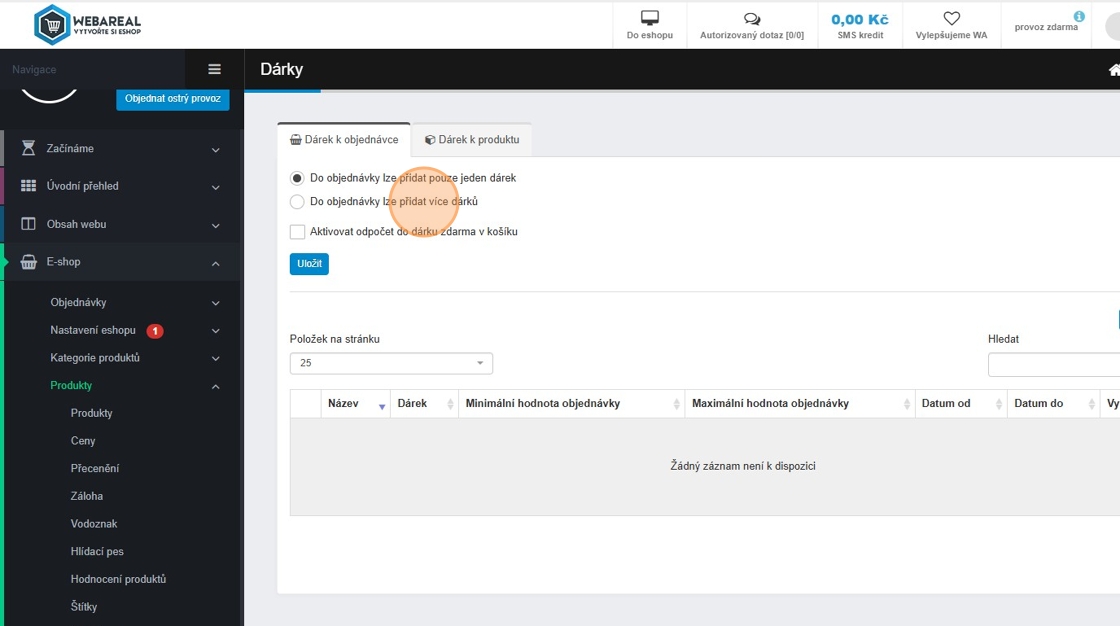The height and width of the screenshot is (626, 1120).
Task: Open the Hlídací pes menu item
Action: [97, 552]
